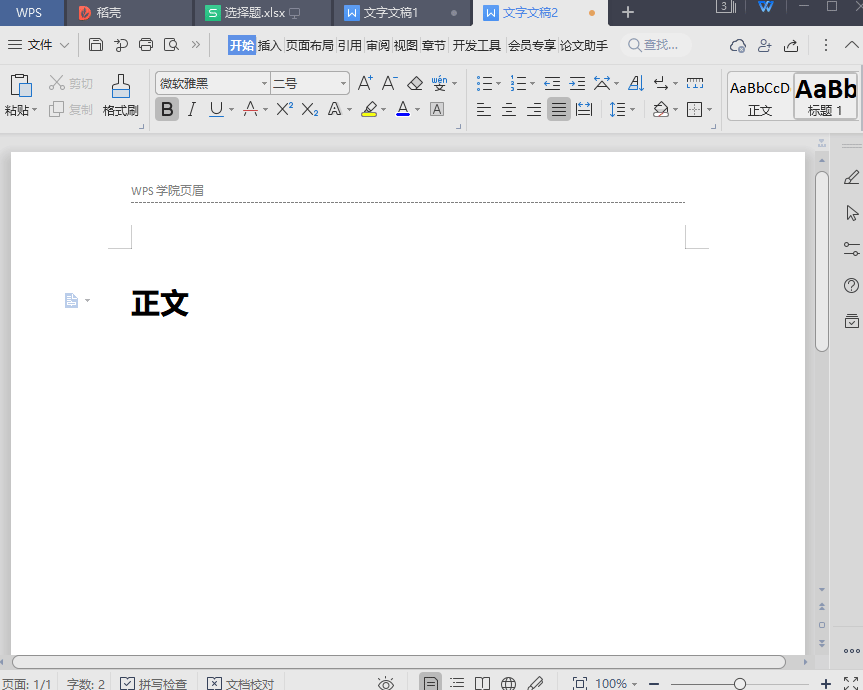Image resolution: width=863 pixels, height=690 pixels.
Task: Apply the 标题 1 heading style
Action: pyautogui.click(x=825, y=96)
